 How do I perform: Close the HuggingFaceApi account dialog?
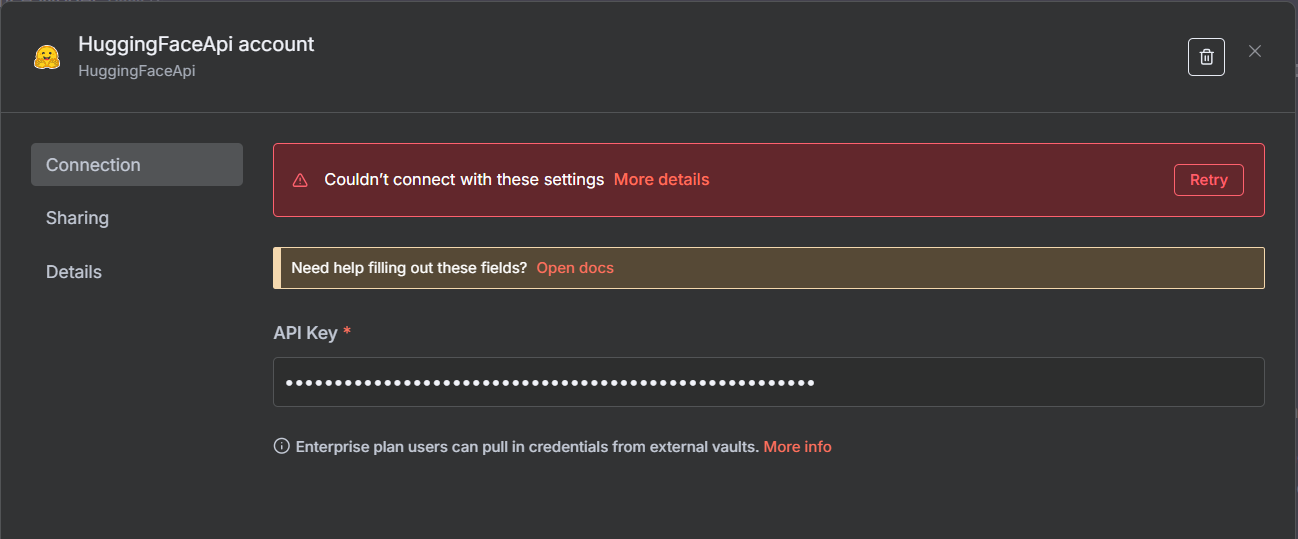click(x=1255, y=51)
